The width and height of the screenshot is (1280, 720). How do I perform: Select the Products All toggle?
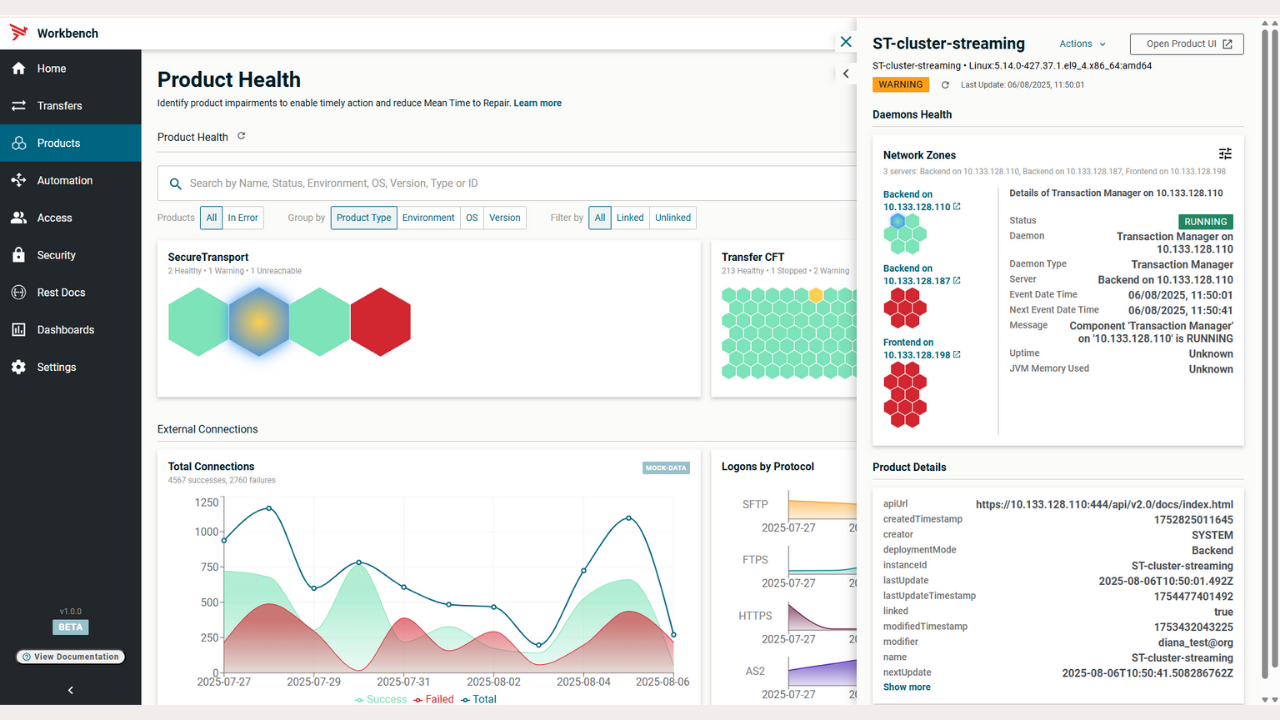coord(211,218)
